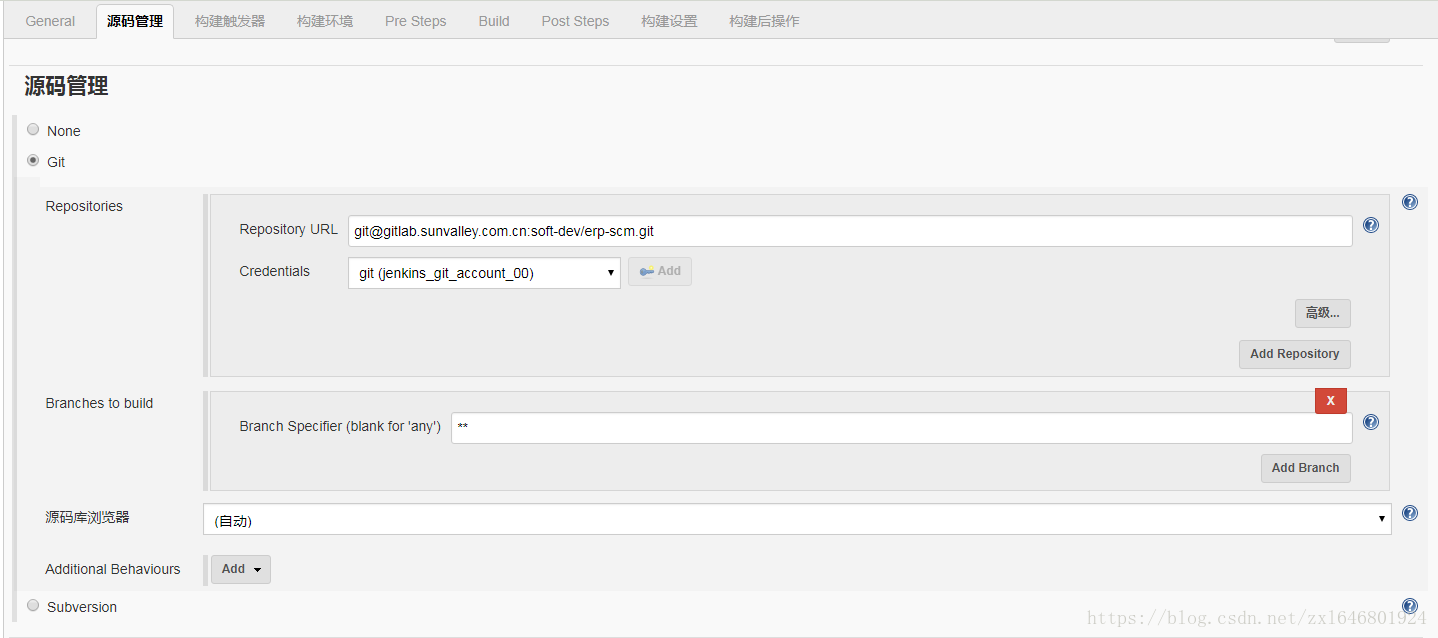Image resolution: width=1438 pixels, height=638 pixels.
Task: Click the Add Branch button
Action: pyautogui.click(x=1305, y=468)
